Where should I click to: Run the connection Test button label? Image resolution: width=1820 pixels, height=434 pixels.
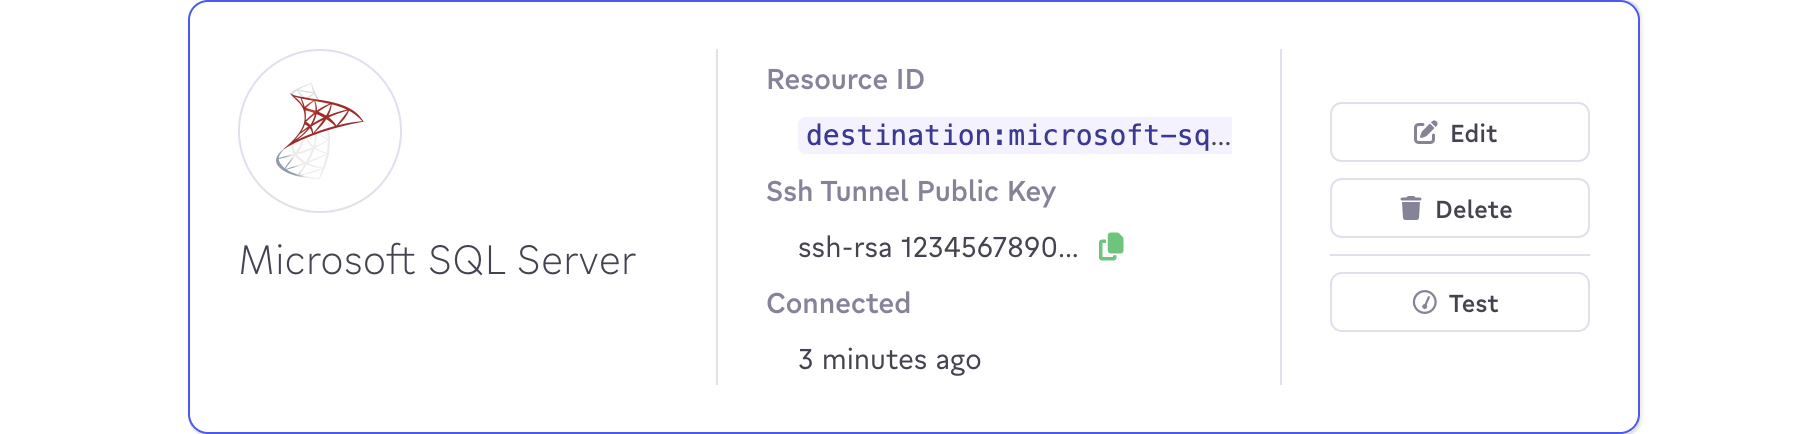(1473, 303)
